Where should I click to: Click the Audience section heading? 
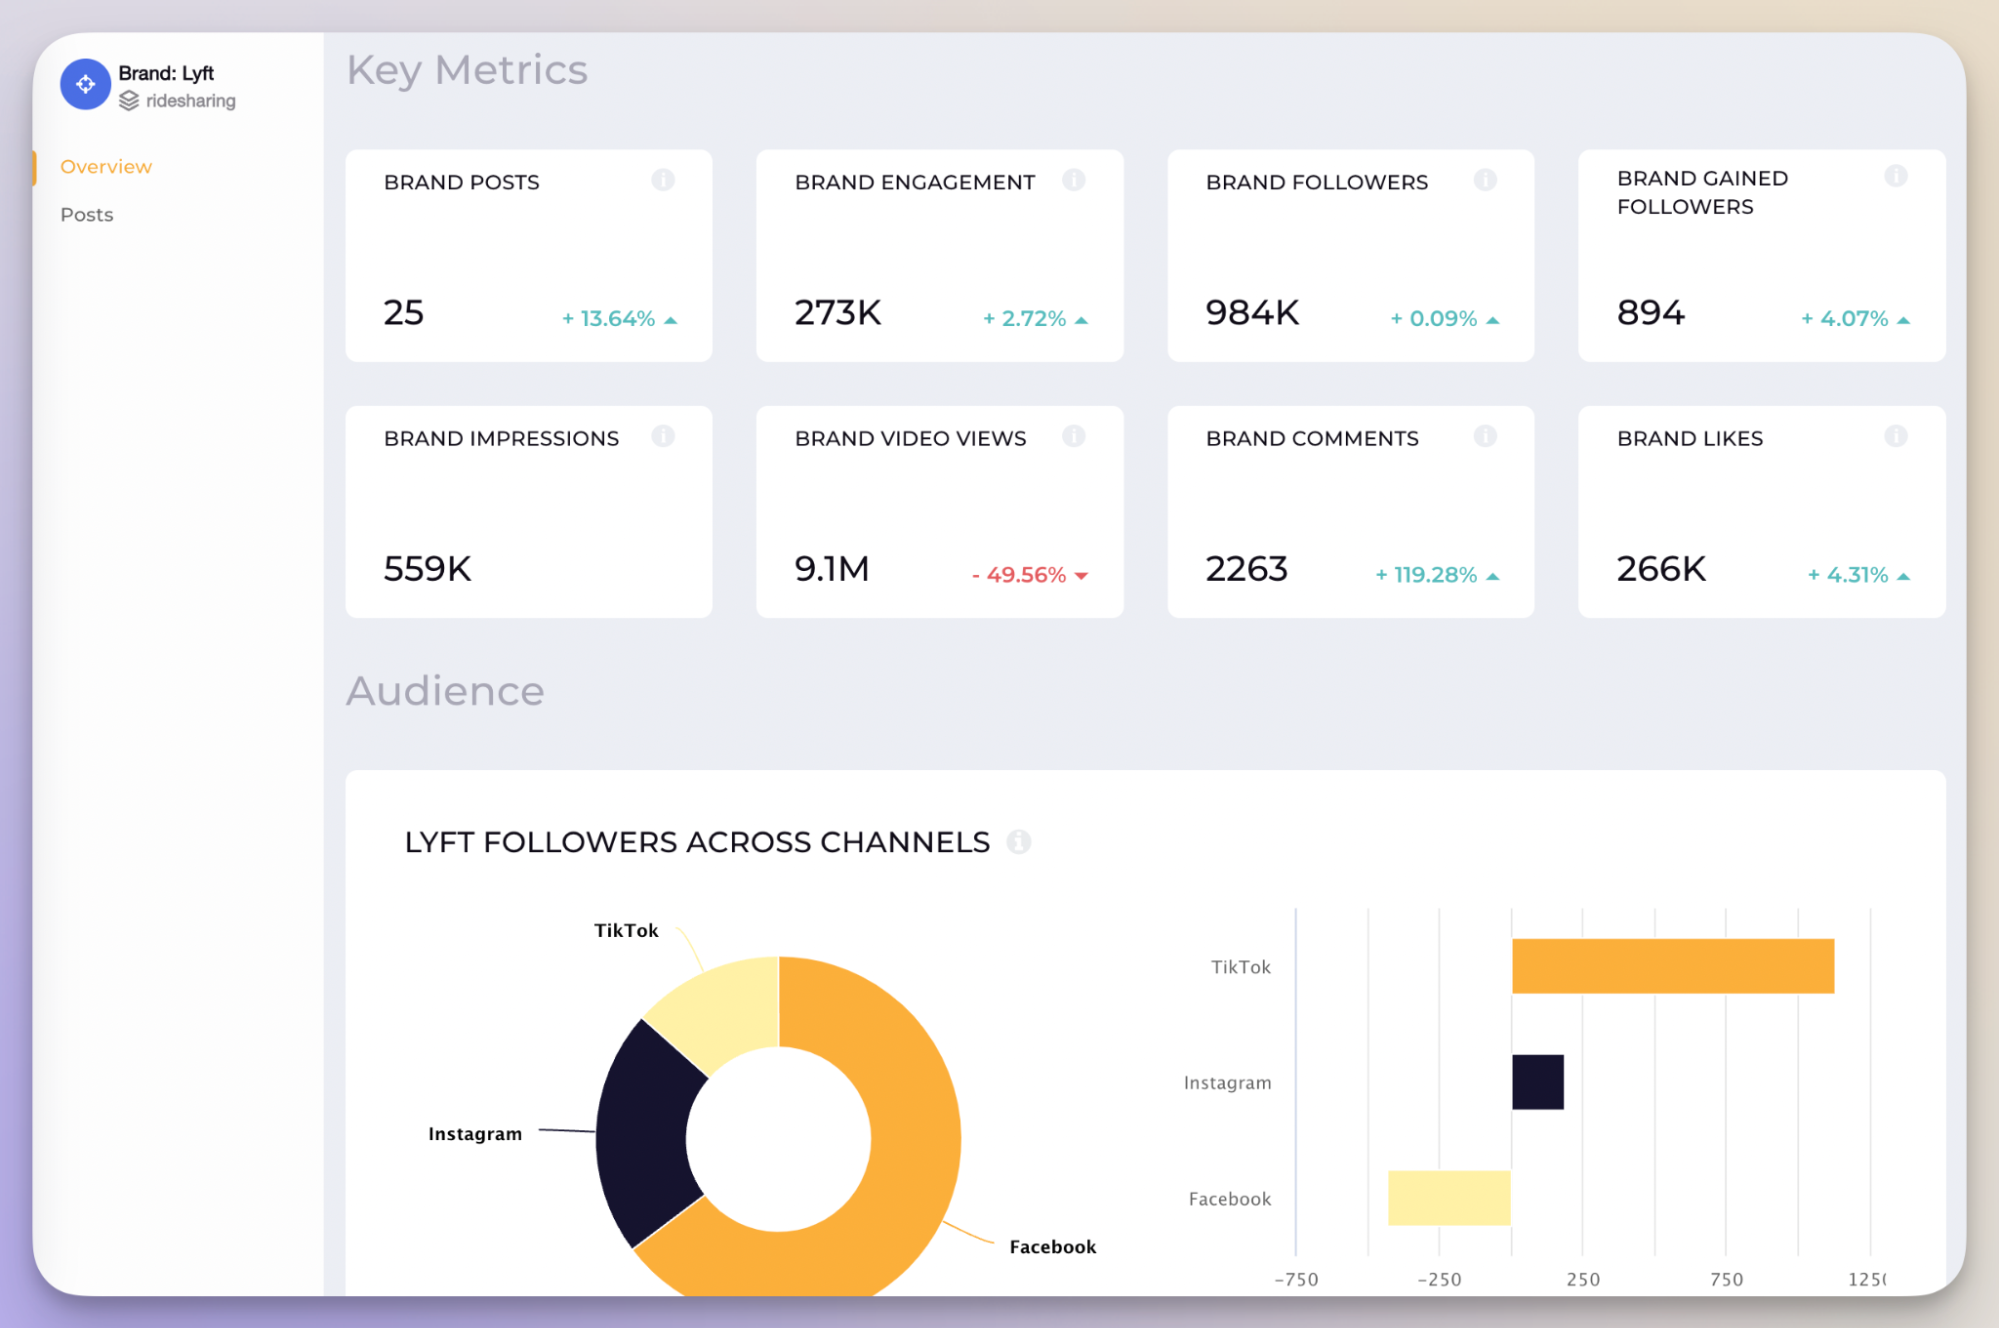(445, 691)
